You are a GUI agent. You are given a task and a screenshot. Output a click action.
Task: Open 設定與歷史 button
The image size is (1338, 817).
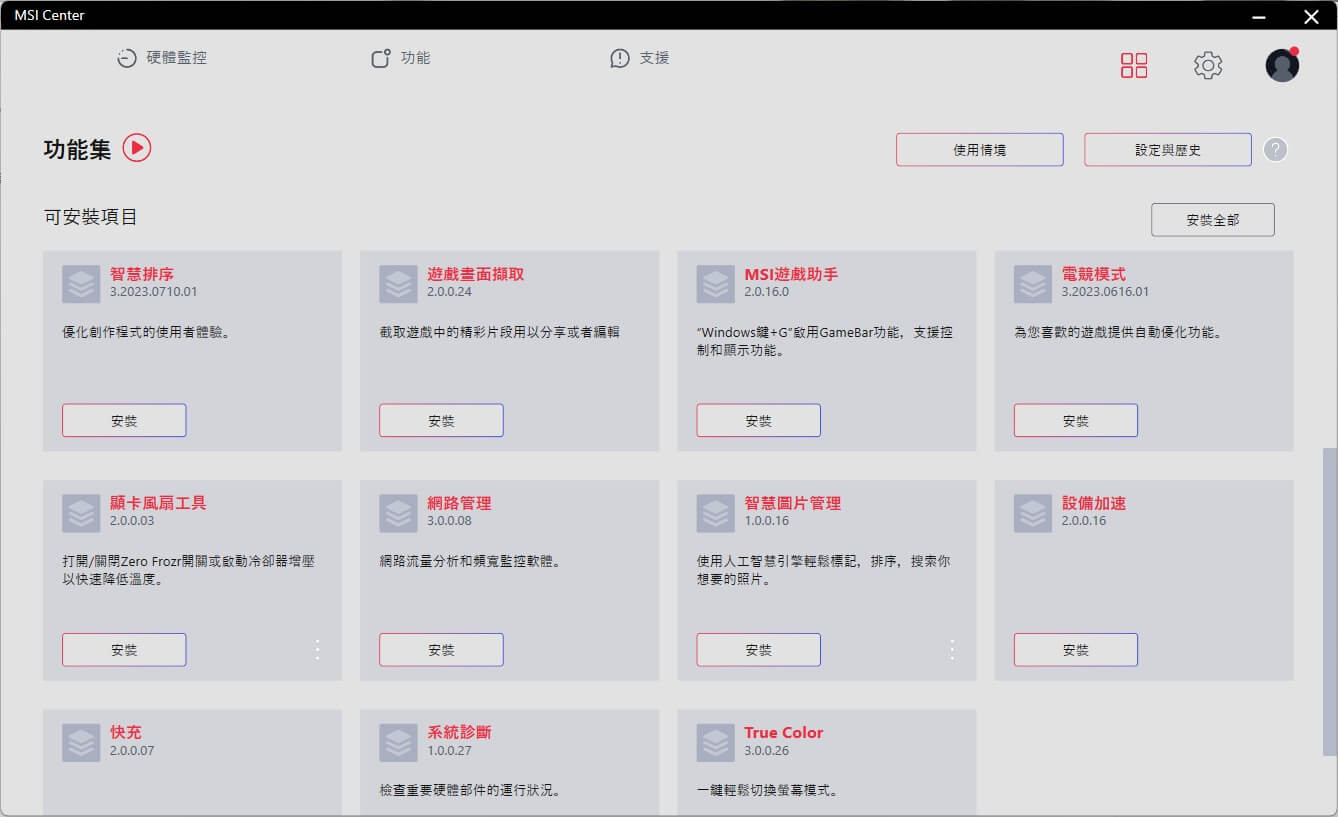point(1168,150)
